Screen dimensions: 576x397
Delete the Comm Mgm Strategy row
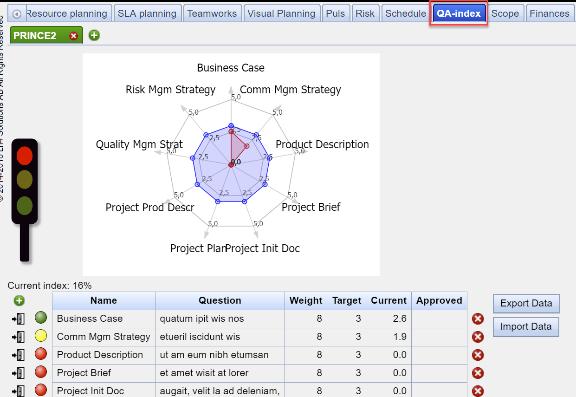tap(478, 337)
